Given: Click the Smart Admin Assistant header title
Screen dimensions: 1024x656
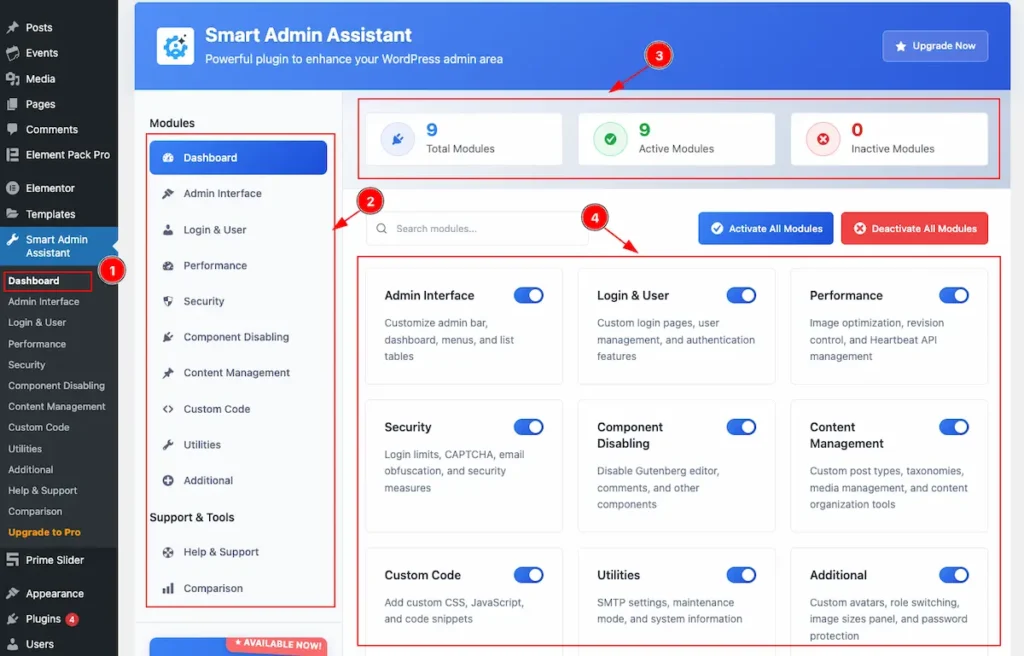Looking at the screenshot, I should [x=308, y=35].
